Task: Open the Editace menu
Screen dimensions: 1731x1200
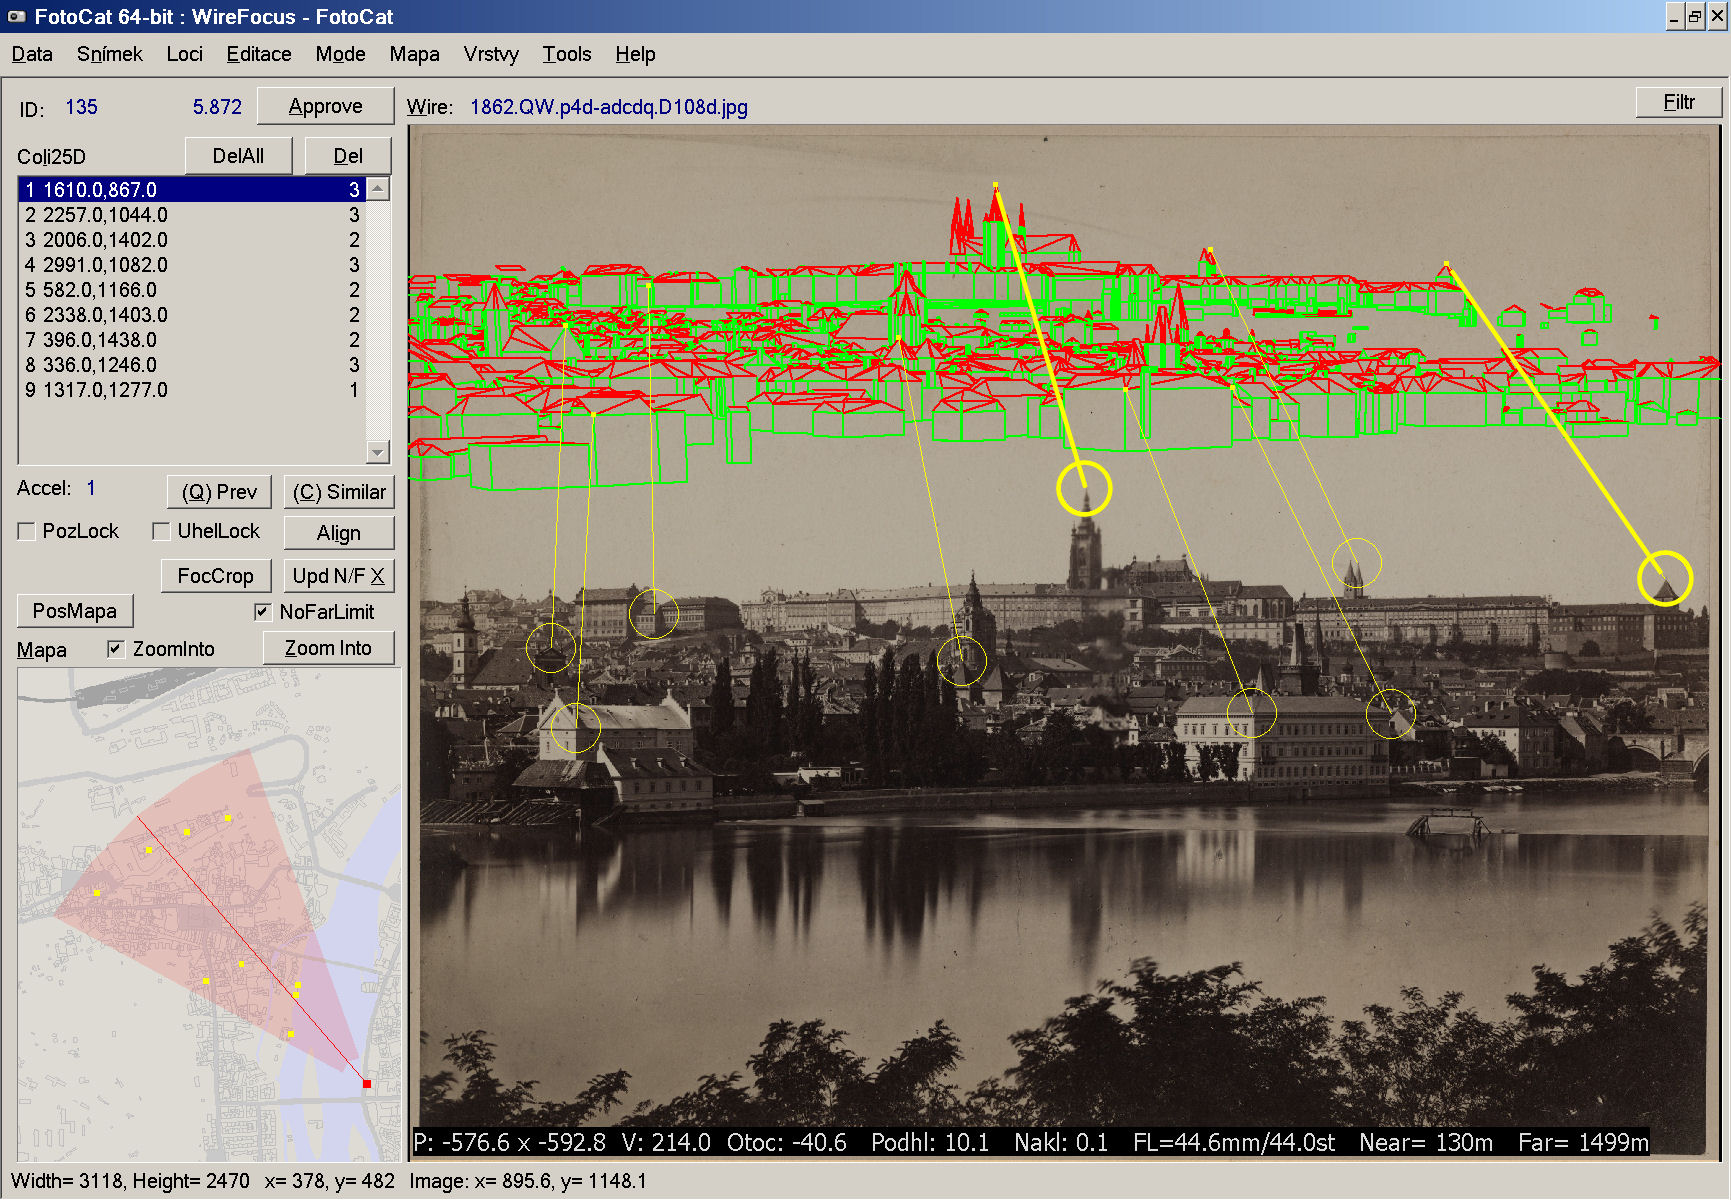Action: 259,54
